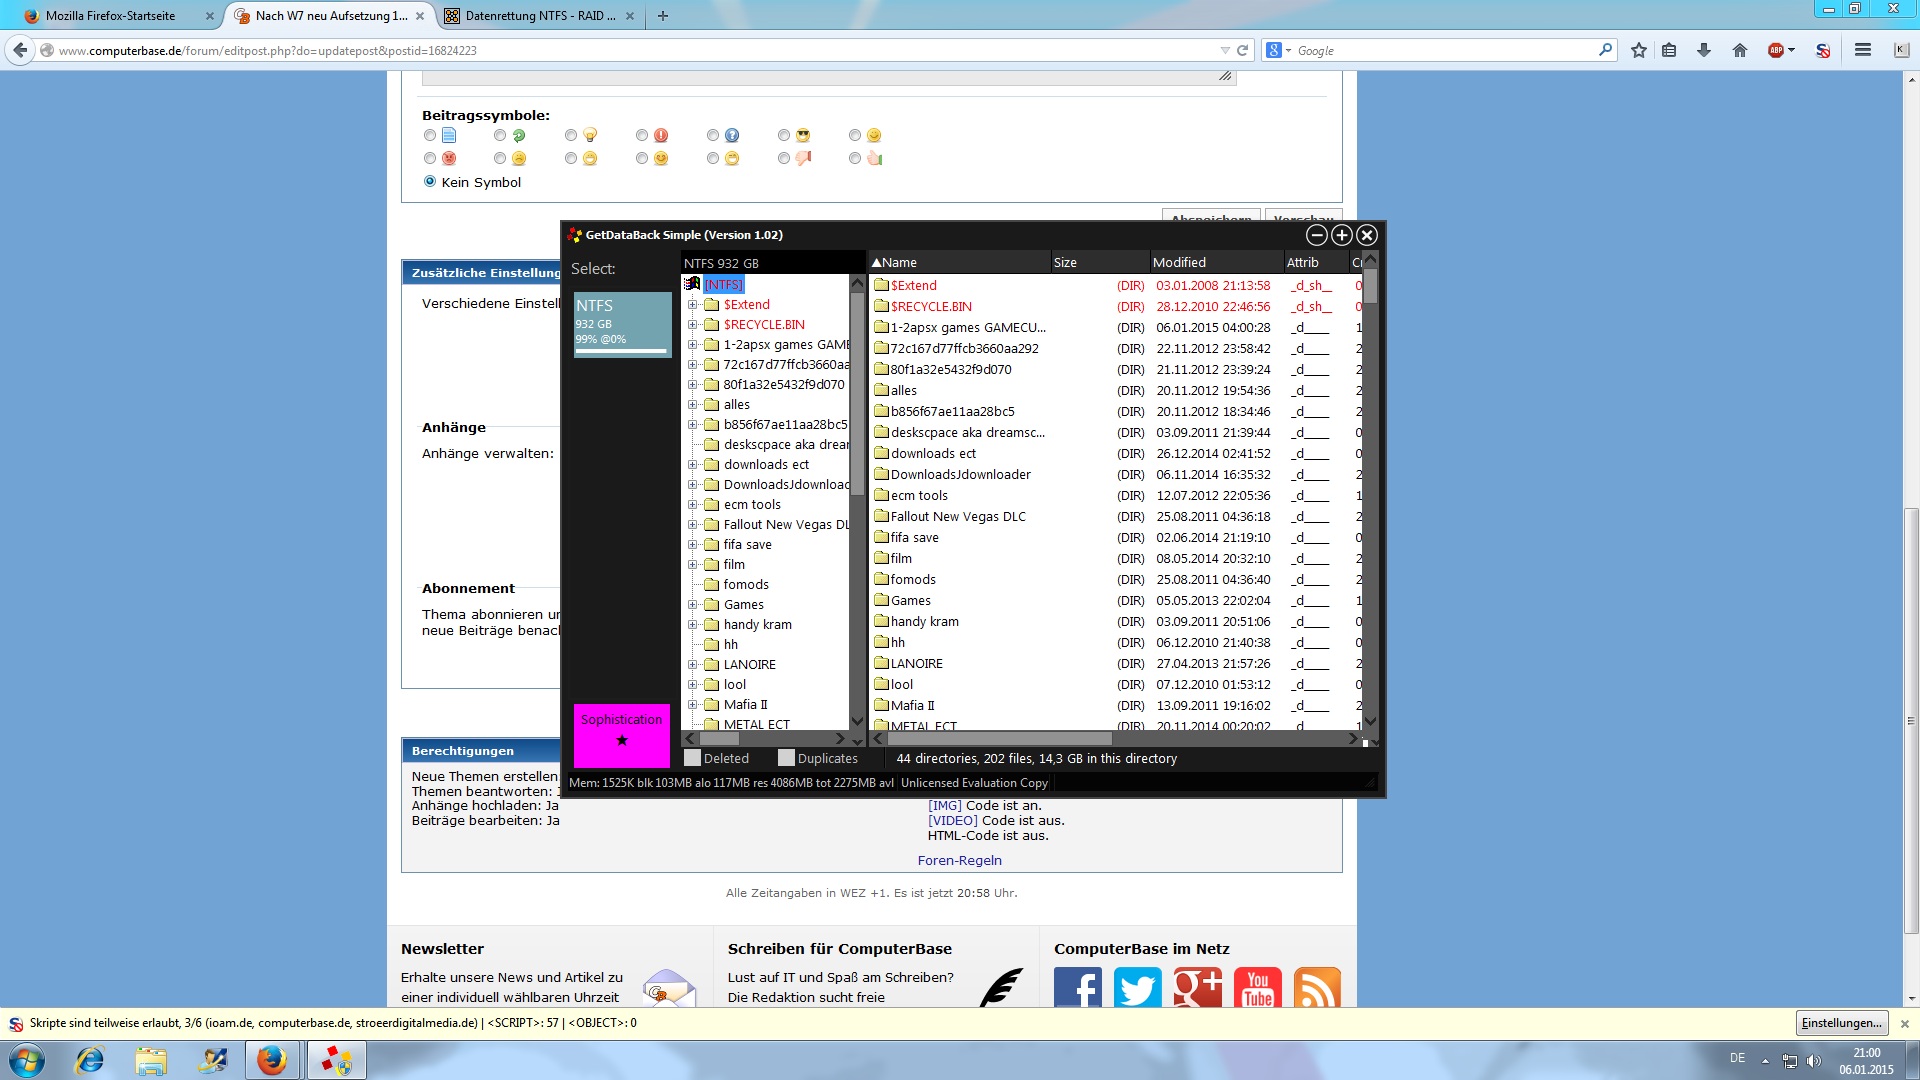Screen dimensions: 1920x1080
Task: Select the Kein Symbol radio button
Action: [x=430, y=181]
